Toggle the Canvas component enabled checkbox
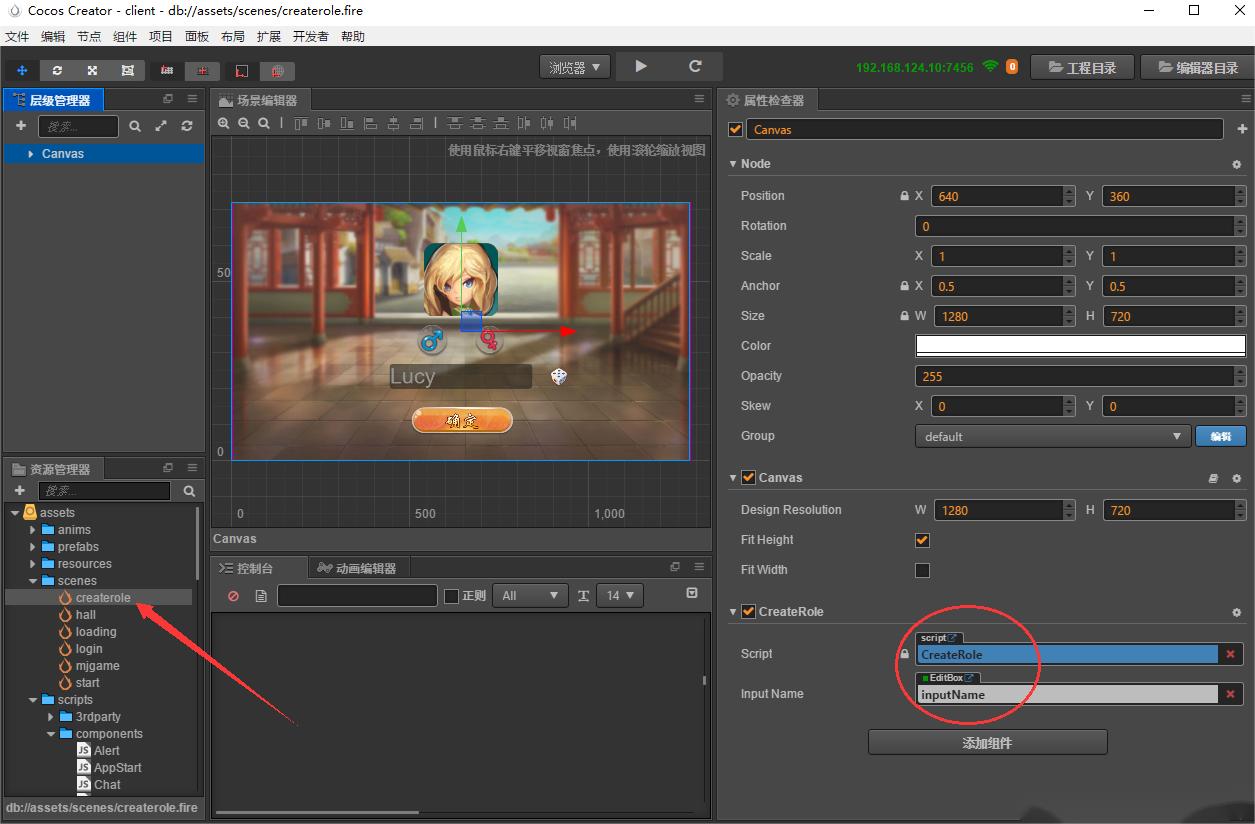Image resolution: width=1255 pixels, height=824 pixels. (748, 478)
